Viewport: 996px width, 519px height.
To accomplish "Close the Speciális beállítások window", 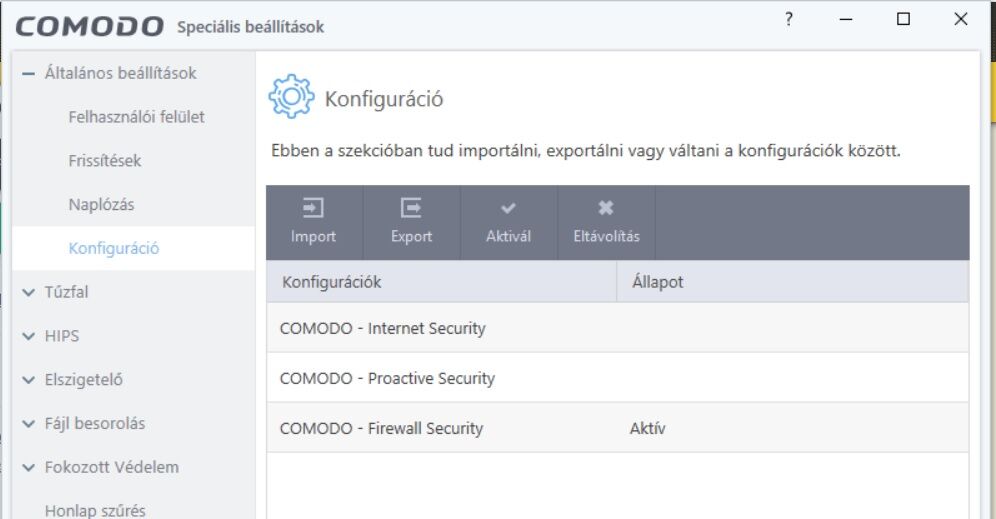I will coord(961,19).
